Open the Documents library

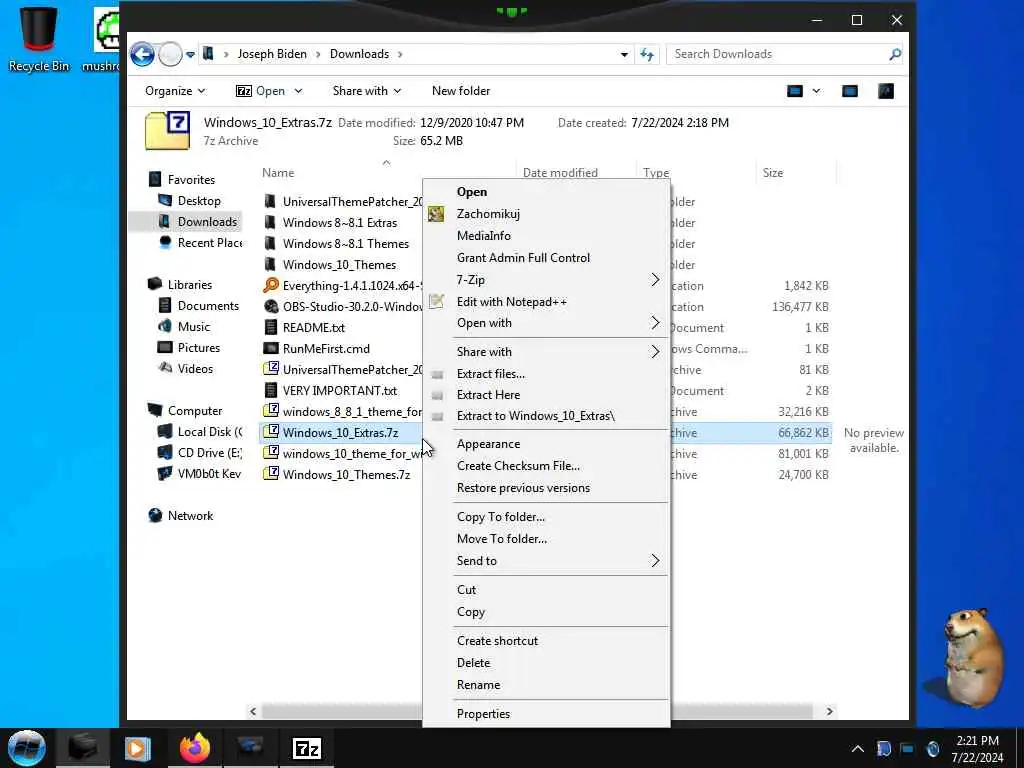click(x=199, y=306)
